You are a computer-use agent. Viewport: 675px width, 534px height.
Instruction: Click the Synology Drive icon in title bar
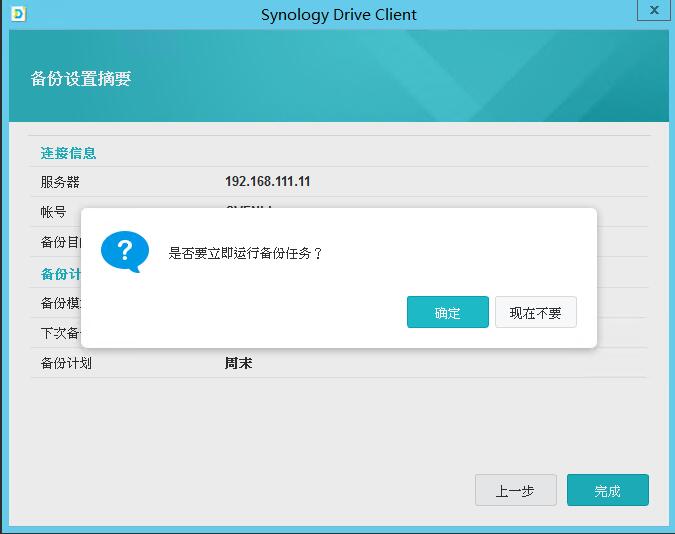(x=18, y=14)
